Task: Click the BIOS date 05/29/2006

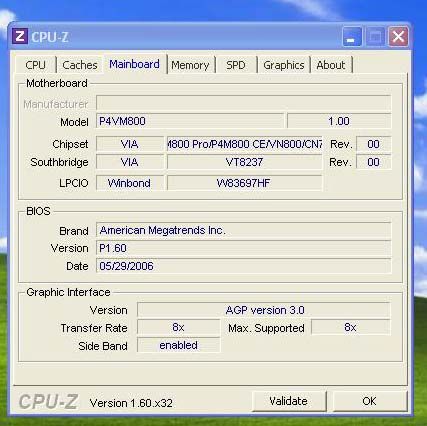Action: tap(243, 266)
